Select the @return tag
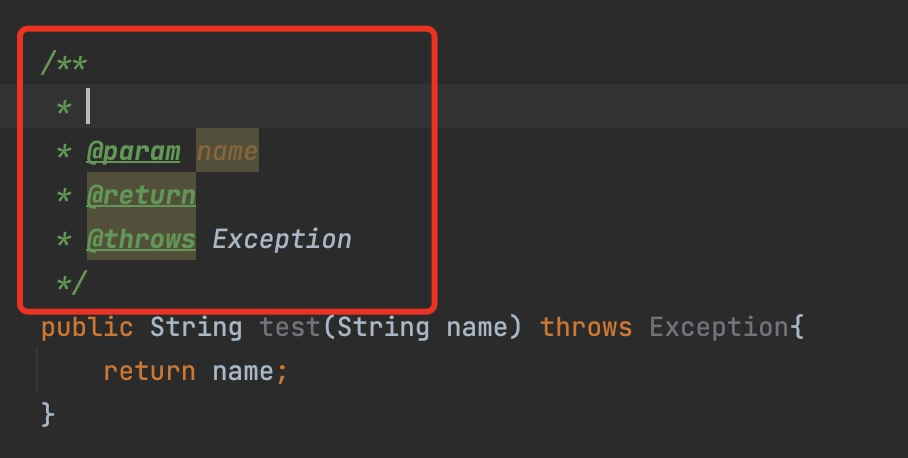 (x=141, y=195)
